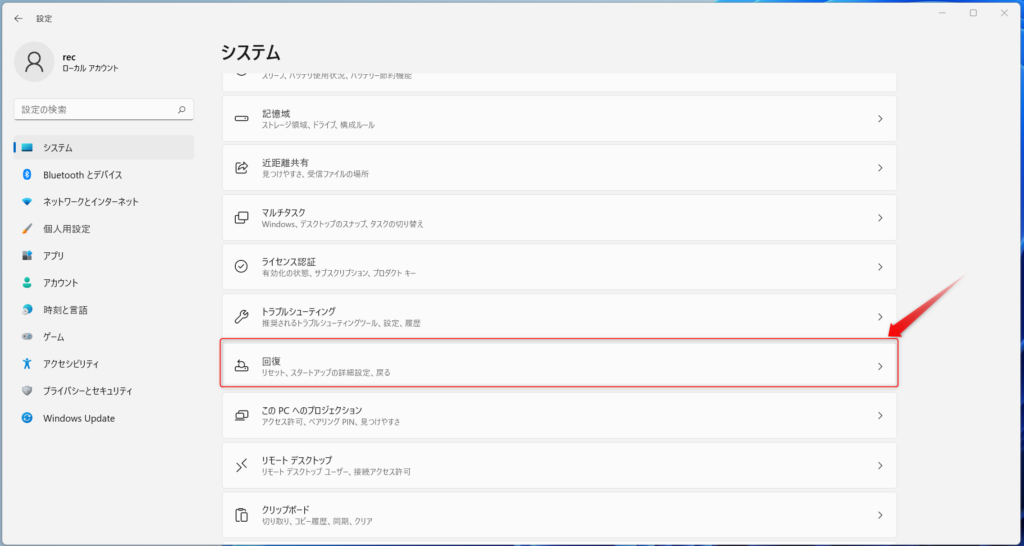Click the プライバシーとセキュリティ shield icon
The image size is (1024, 546).
[27, 391]
